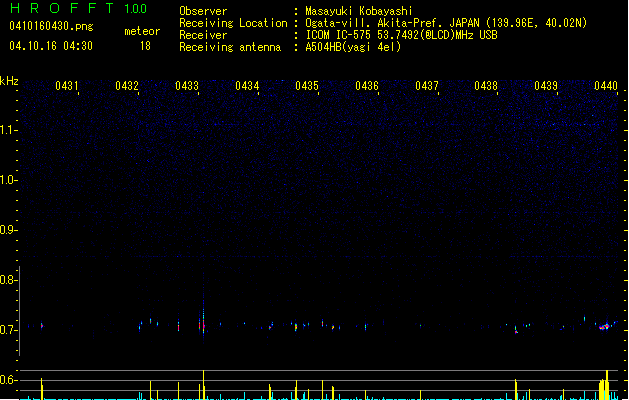The image size is (629, 400).
Task: Click the ICOM IC-575 receiver text
Action: tap(401, 35)
